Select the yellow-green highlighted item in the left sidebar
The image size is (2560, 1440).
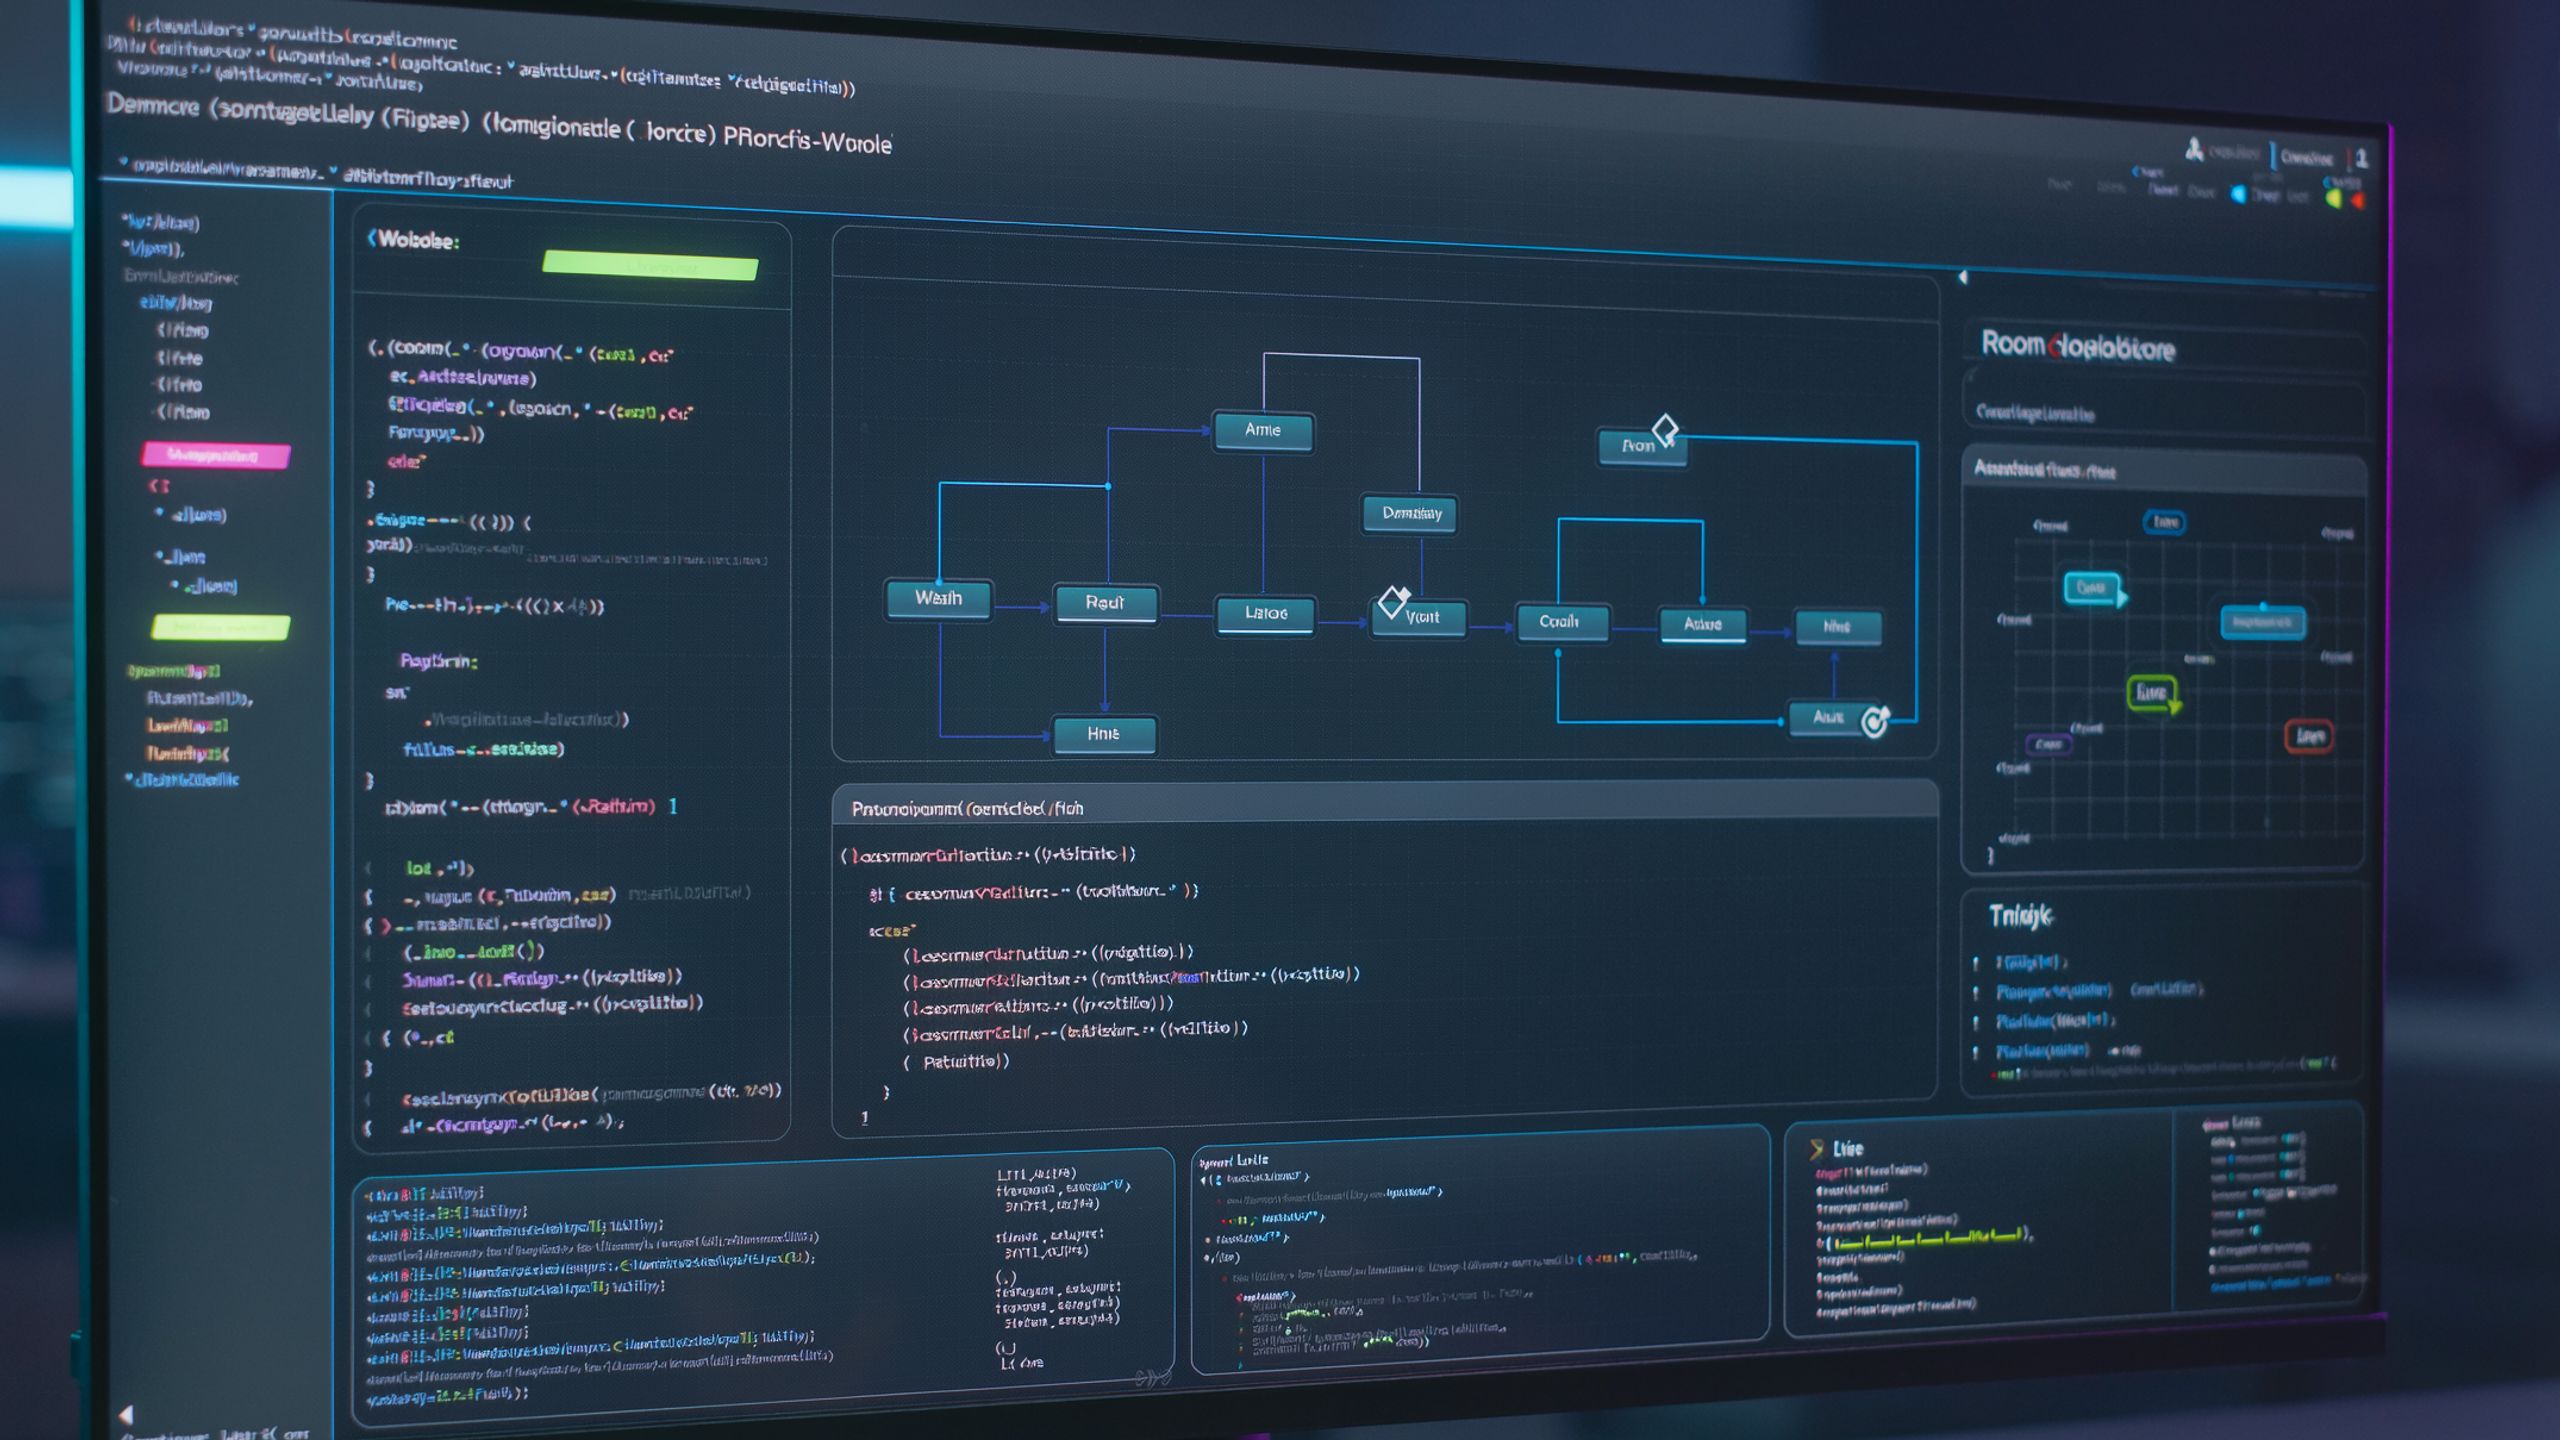[220, 628]
